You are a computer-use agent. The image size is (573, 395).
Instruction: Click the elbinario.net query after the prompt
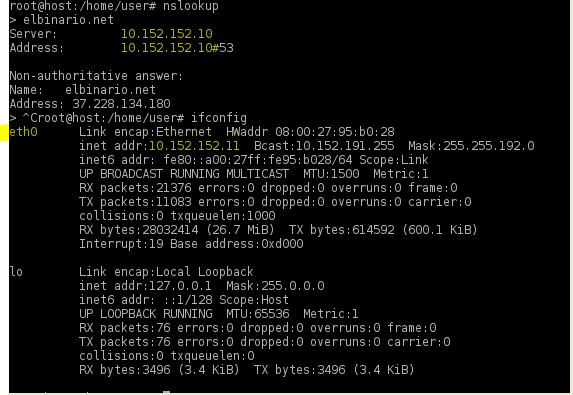click(x=69, y=20)
